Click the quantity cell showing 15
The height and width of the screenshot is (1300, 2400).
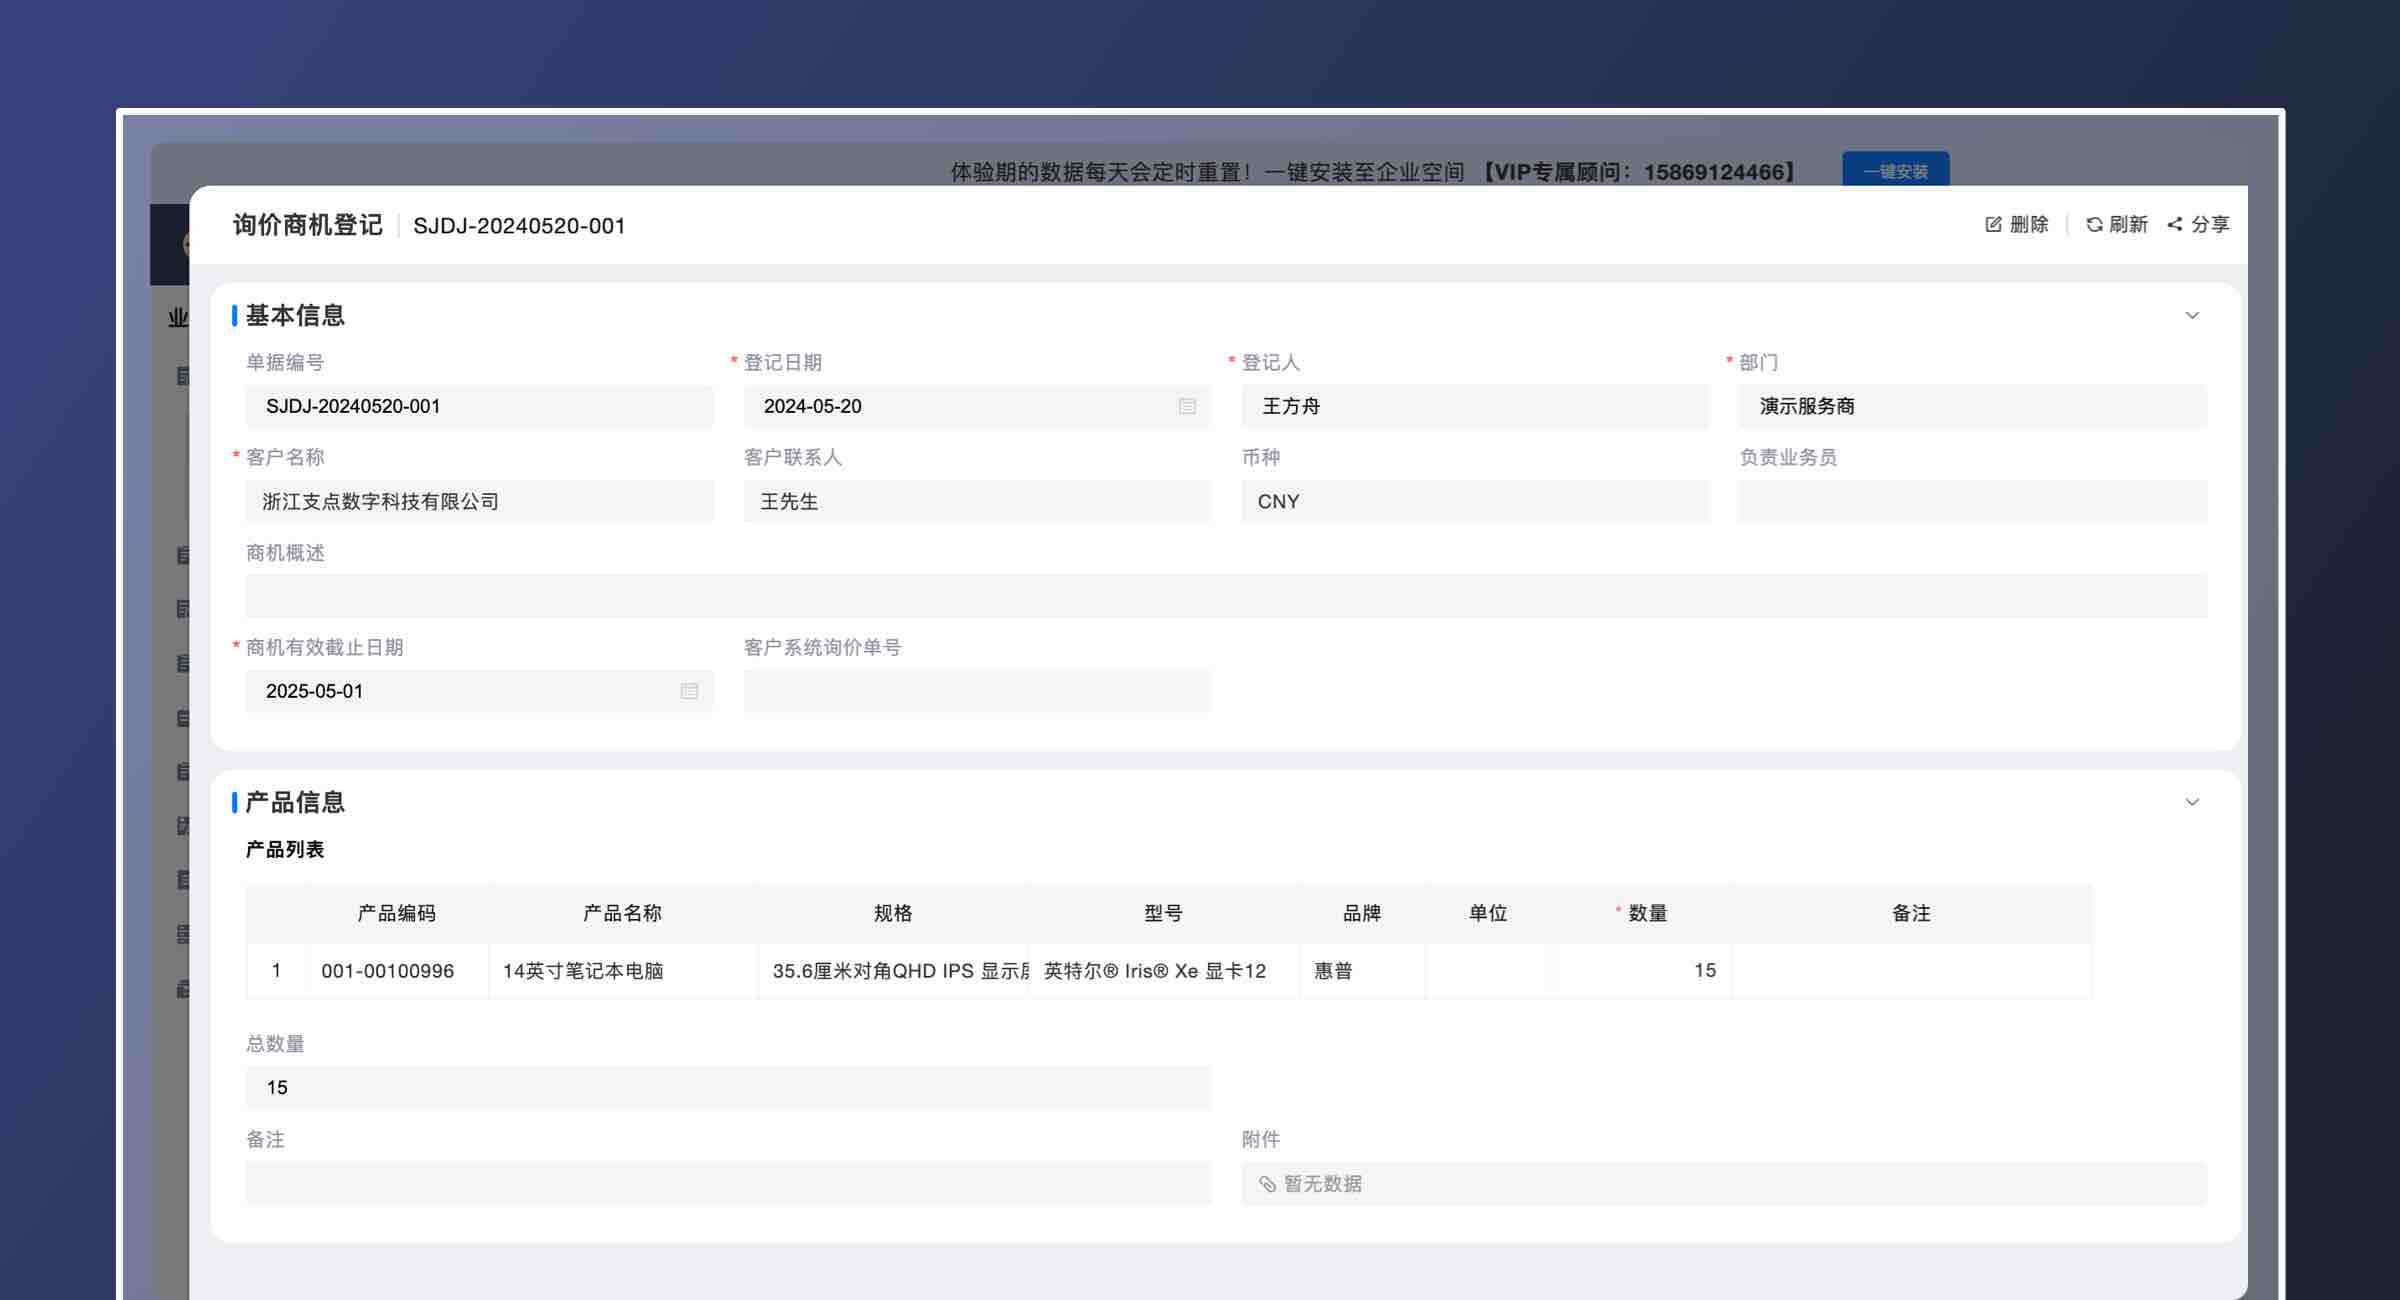click(1645, 970)
